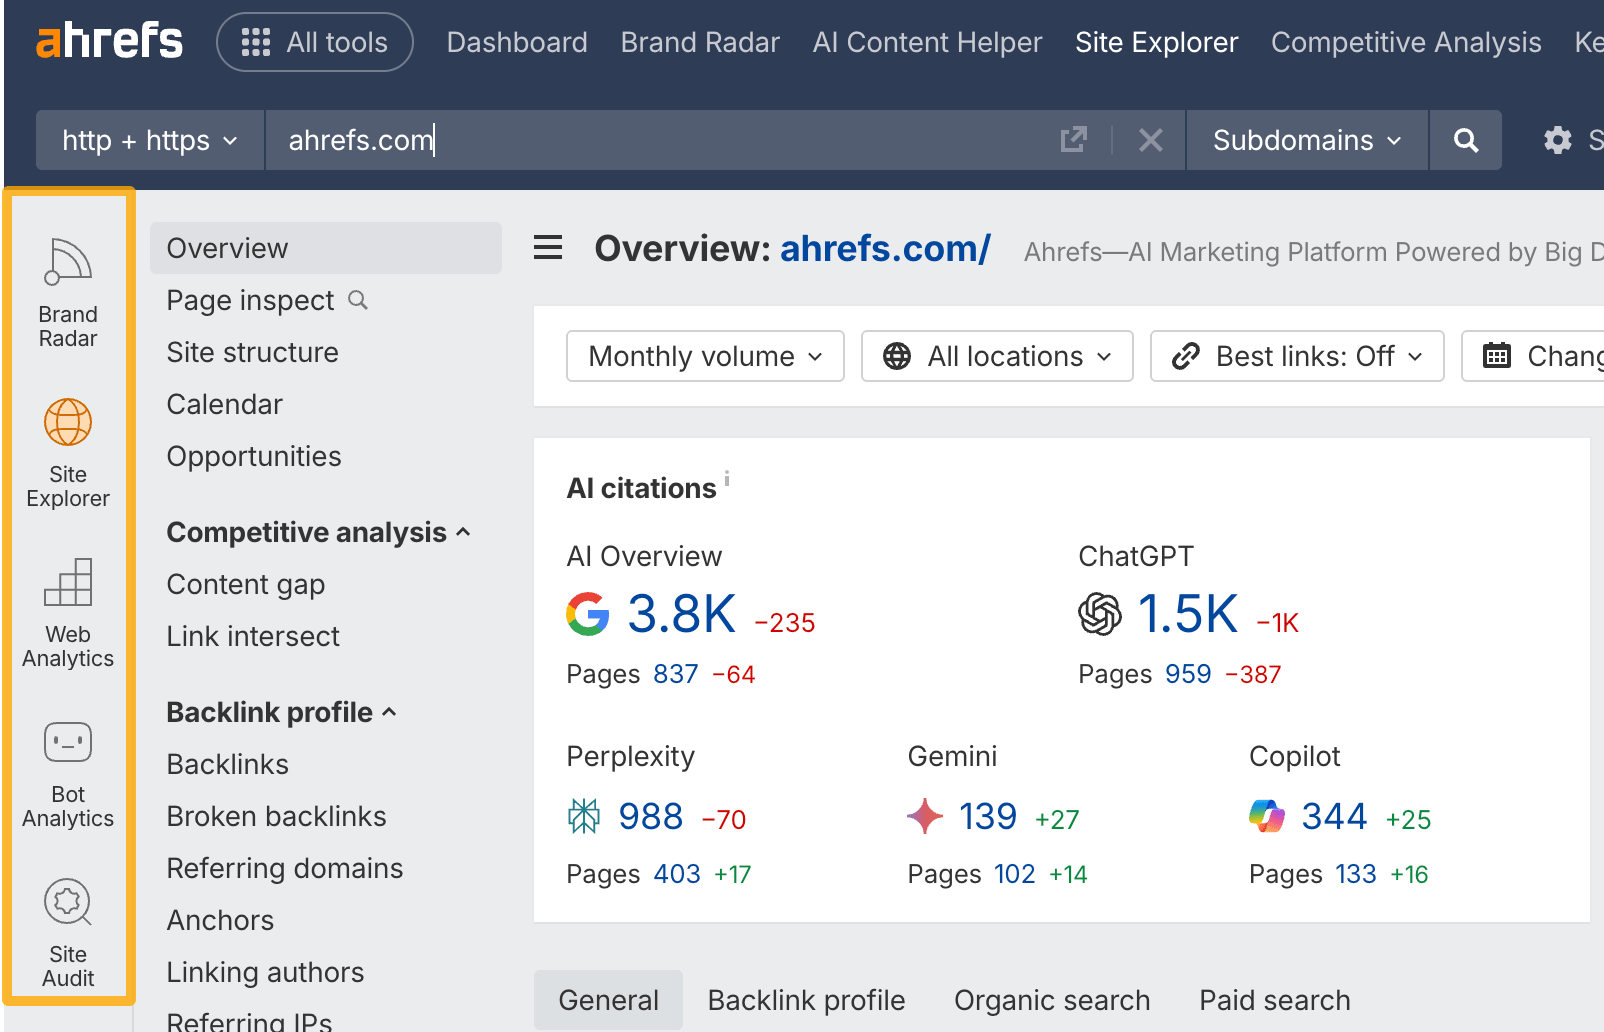Open ahrefs.com via the external link icon
The height and width of the screenshot is (1032, 1604).
(1073, 140)
